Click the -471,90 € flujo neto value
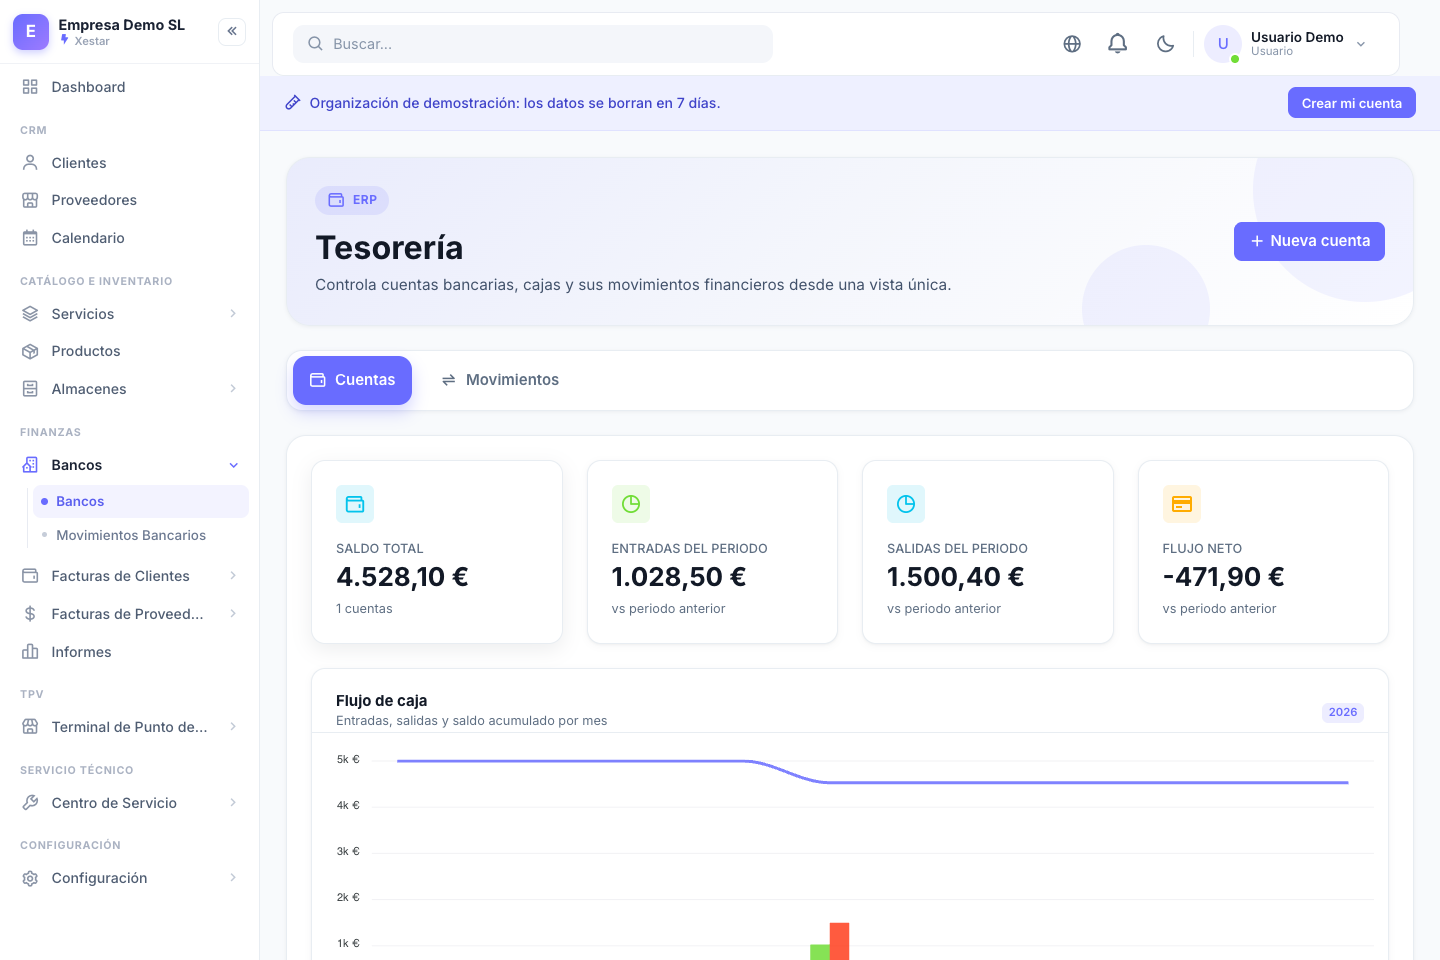This screenshot has height=960, width=1440. point(1224,577)
